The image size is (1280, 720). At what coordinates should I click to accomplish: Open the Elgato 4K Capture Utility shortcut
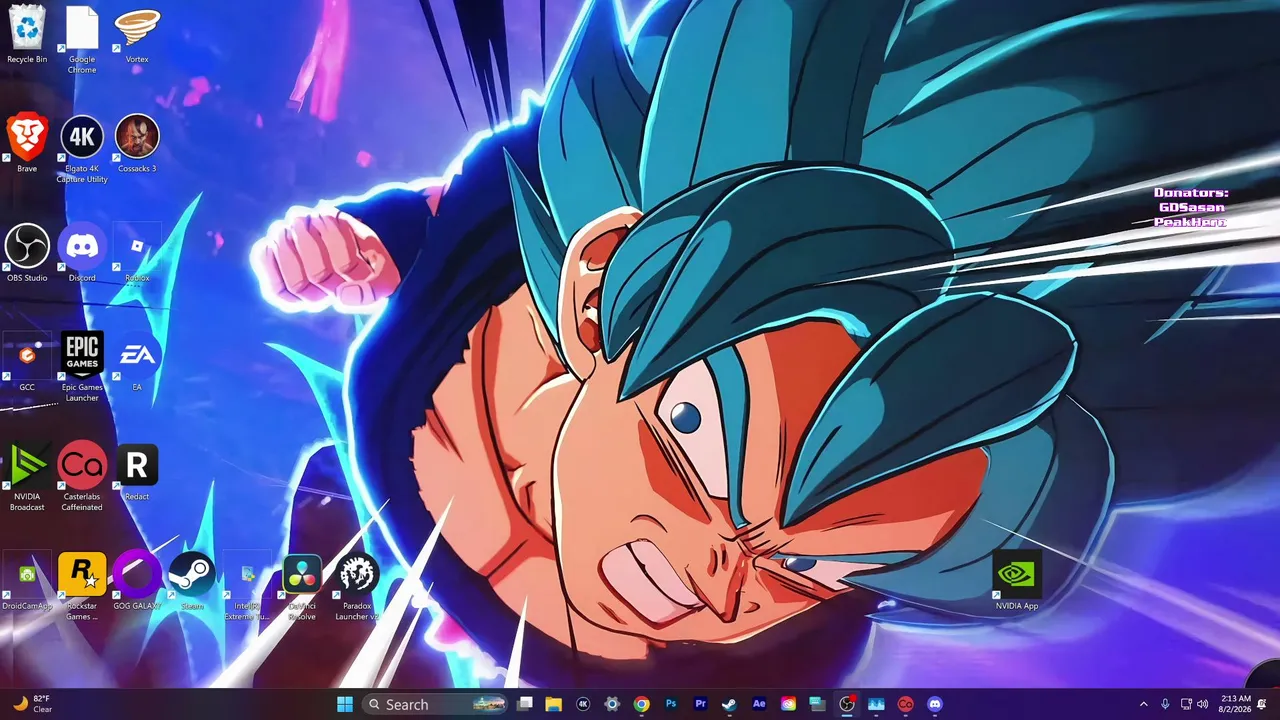(82, 149)
